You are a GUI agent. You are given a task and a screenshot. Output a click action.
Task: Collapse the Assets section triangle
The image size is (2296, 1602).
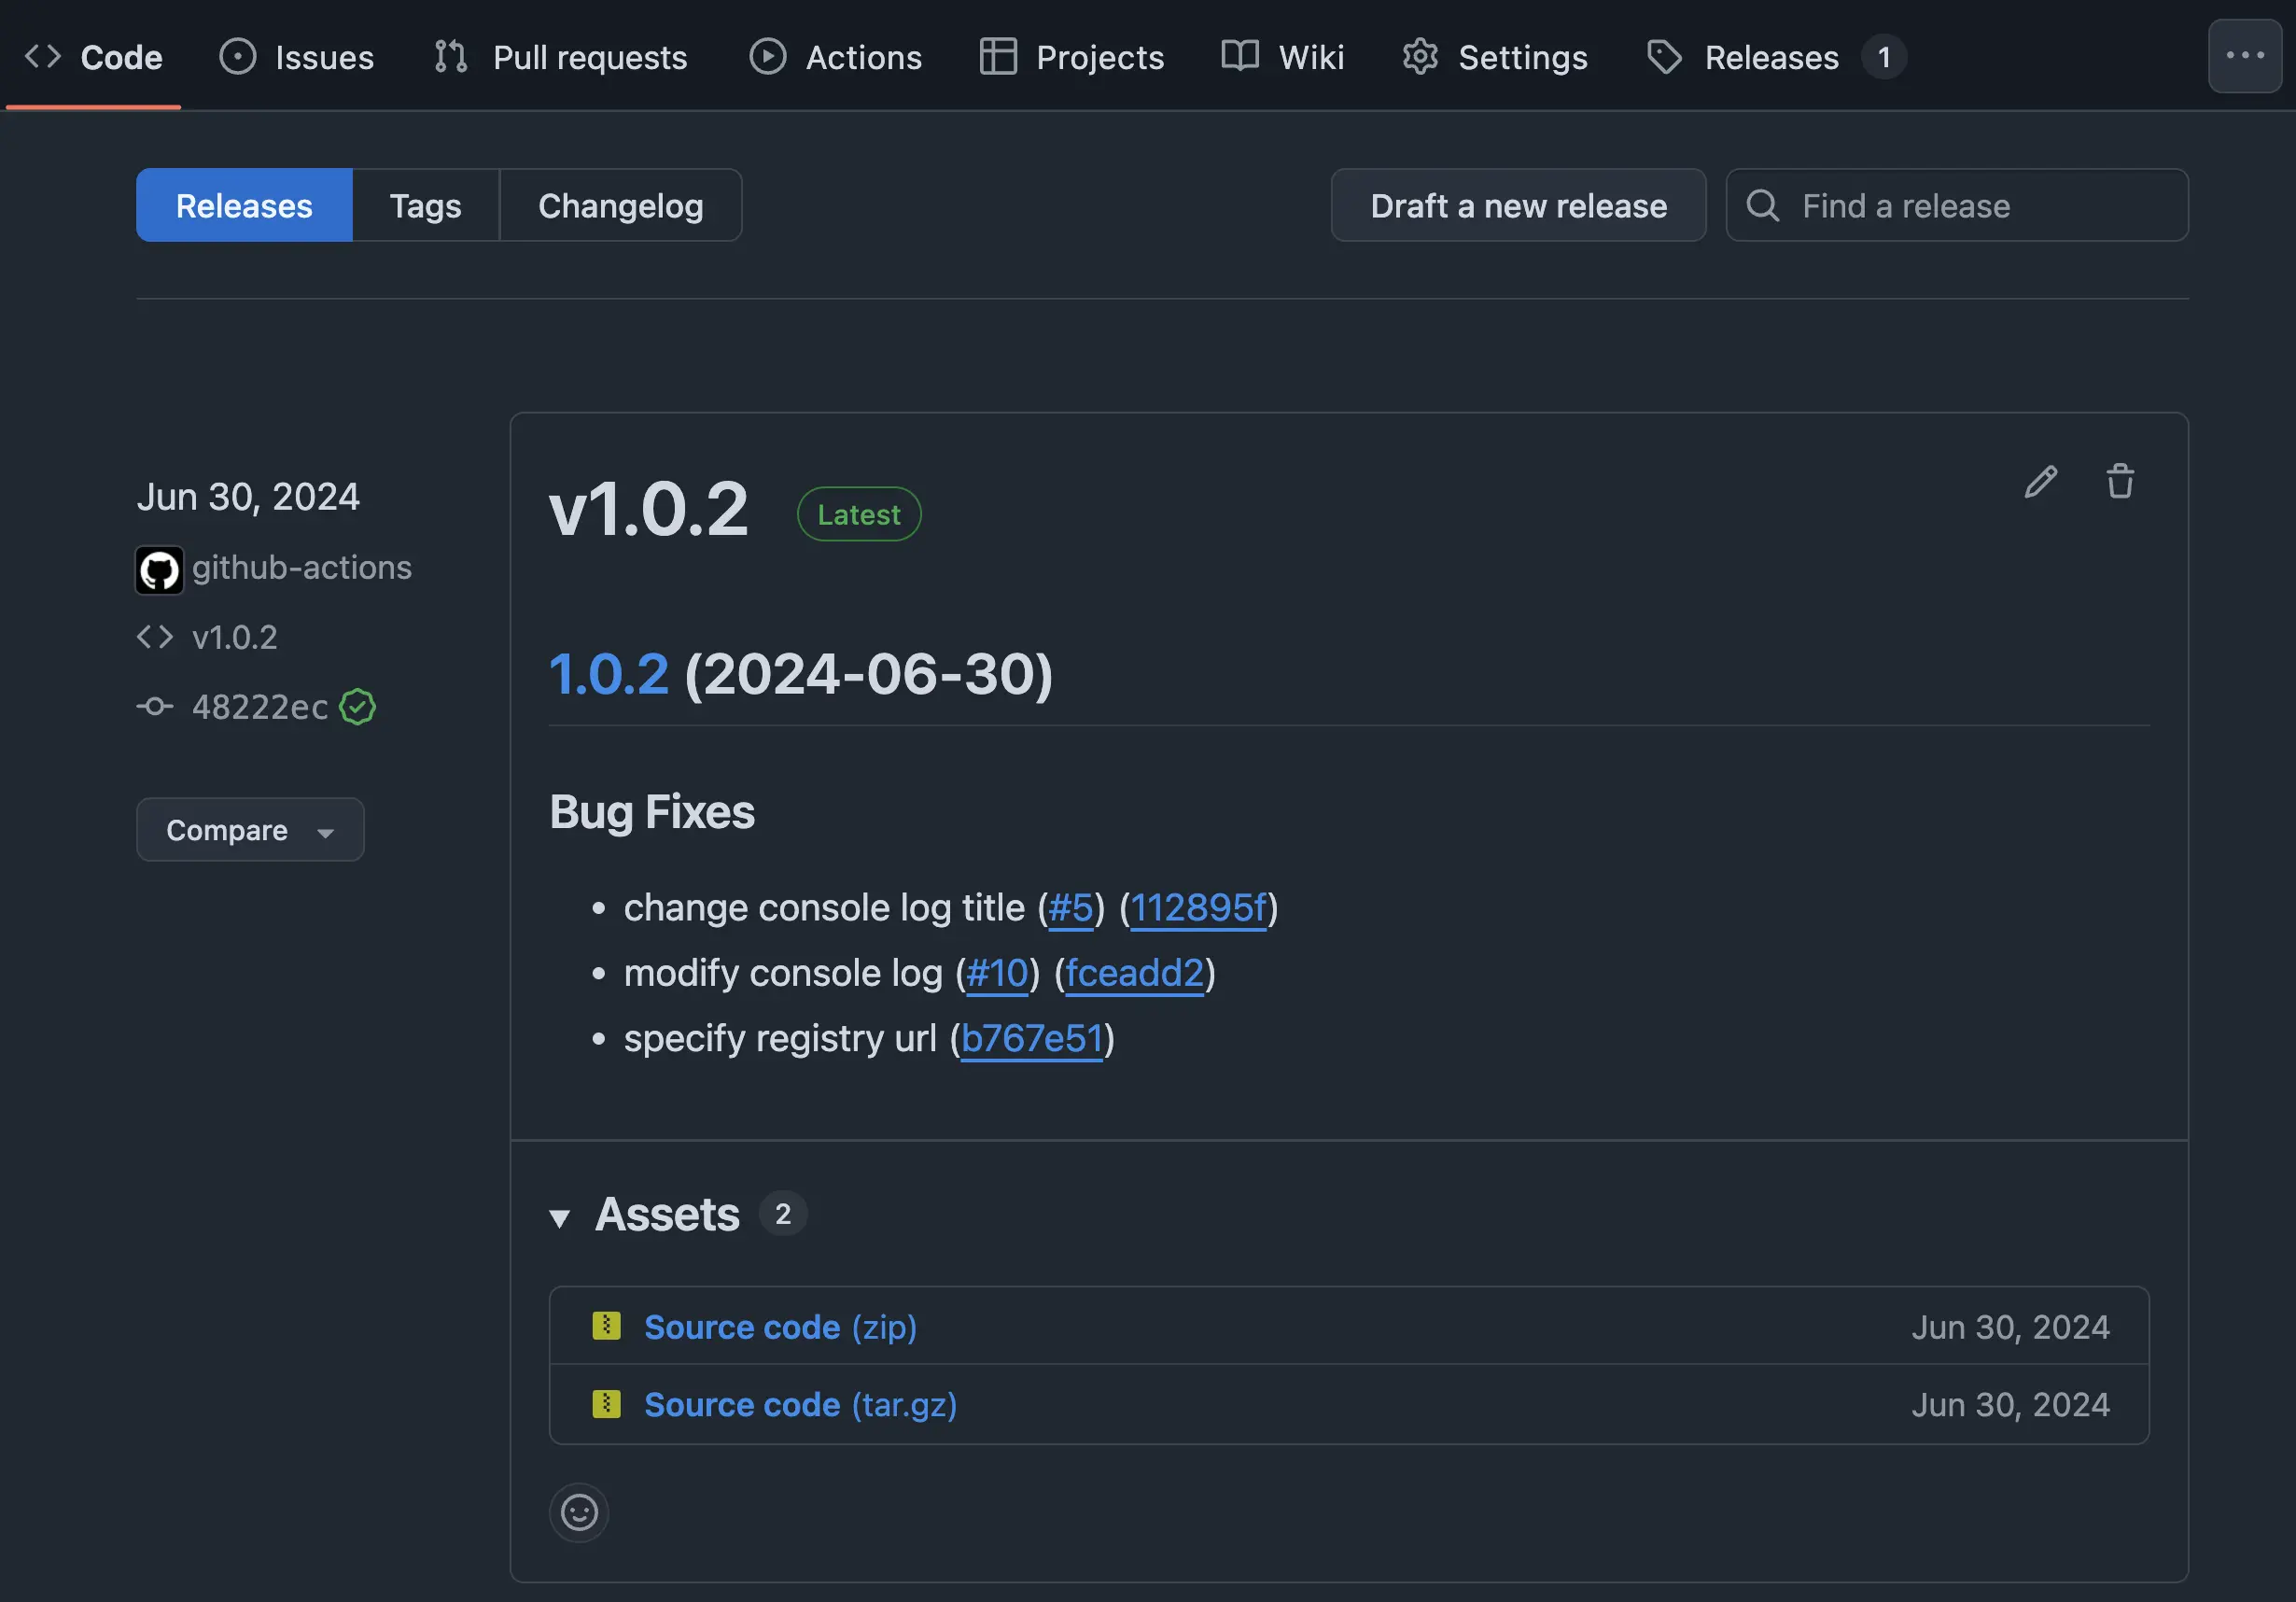point(560,1217)
